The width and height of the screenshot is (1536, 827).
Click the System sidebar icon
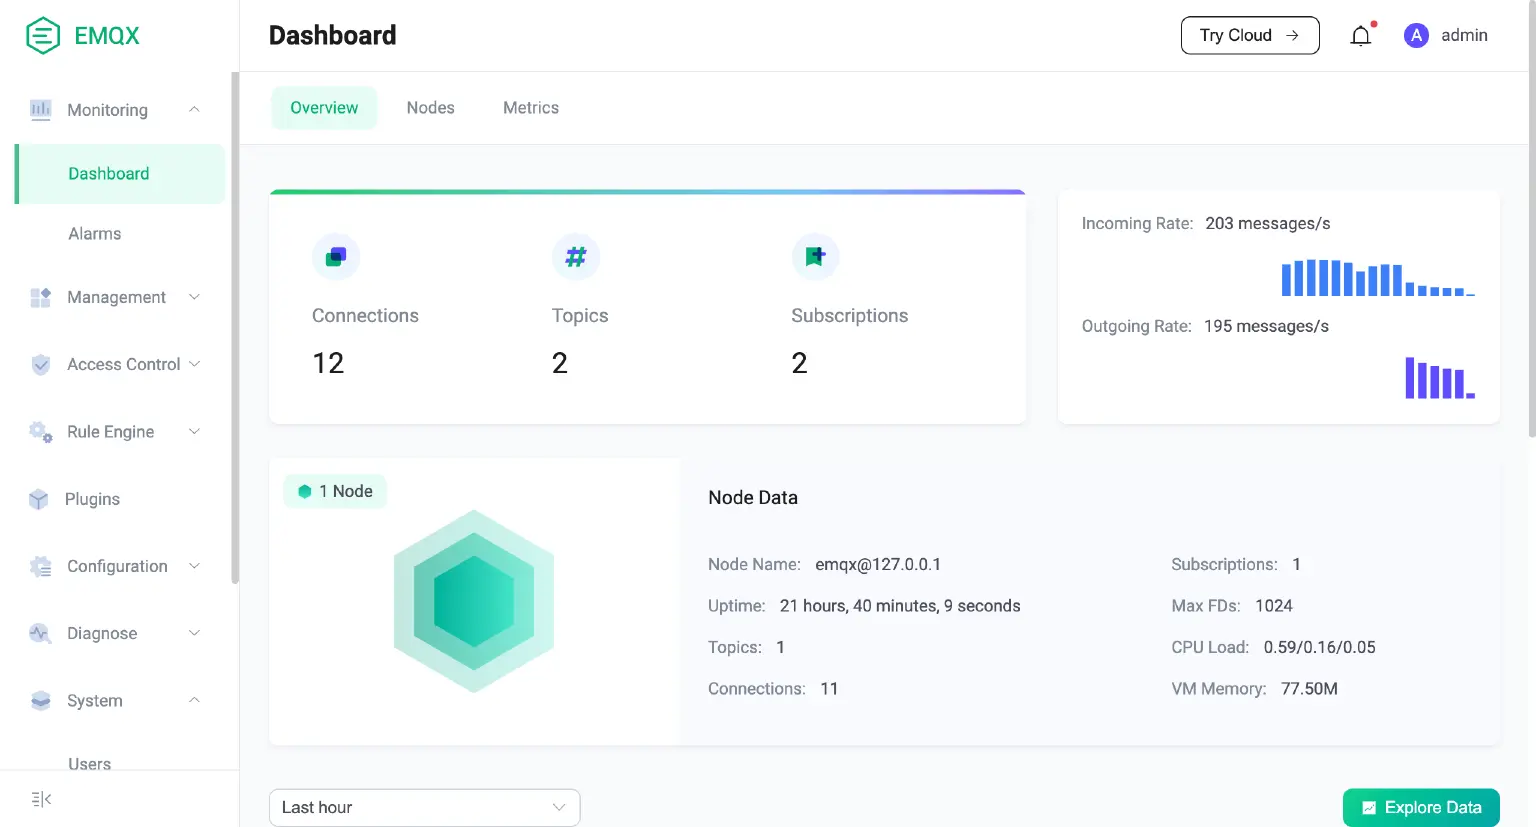pyautogui.click(x=40, y=700)
